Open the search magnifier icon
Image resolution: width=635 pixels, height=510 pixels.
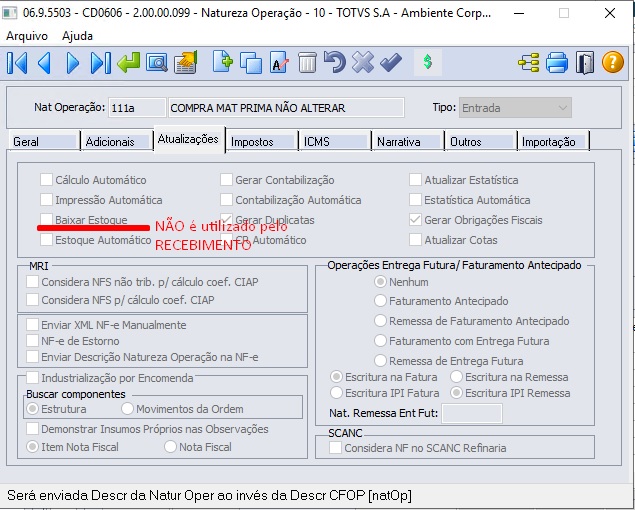(x=156, y=62)
